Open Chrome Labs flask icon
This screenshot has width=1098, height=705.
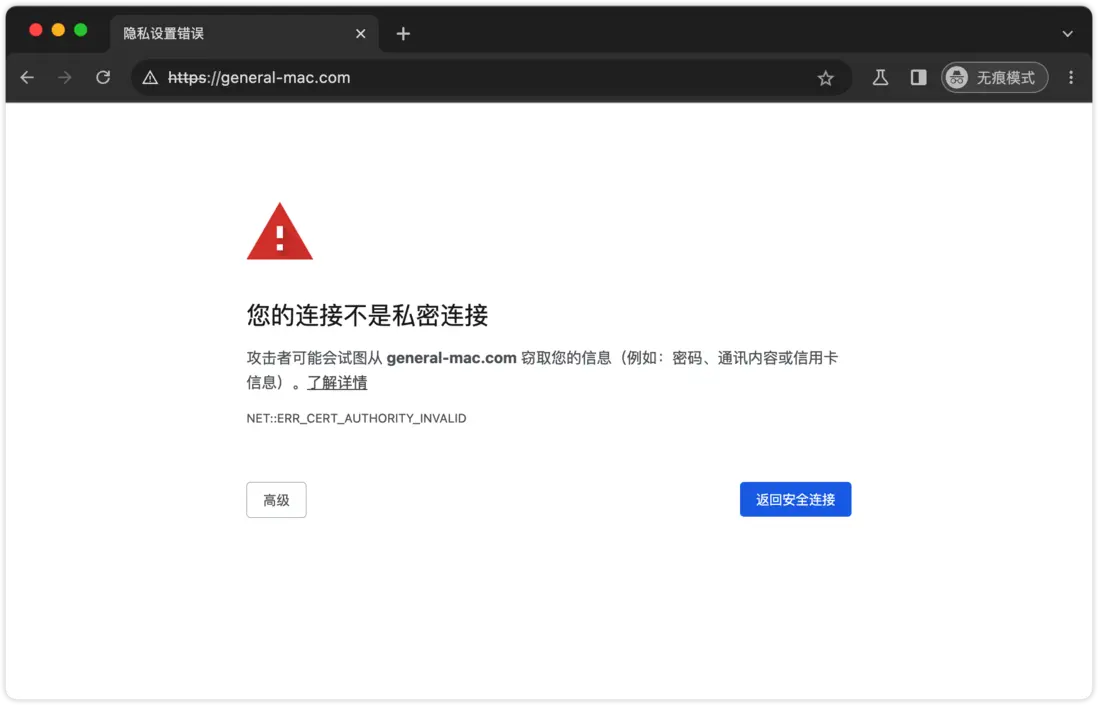880,78
